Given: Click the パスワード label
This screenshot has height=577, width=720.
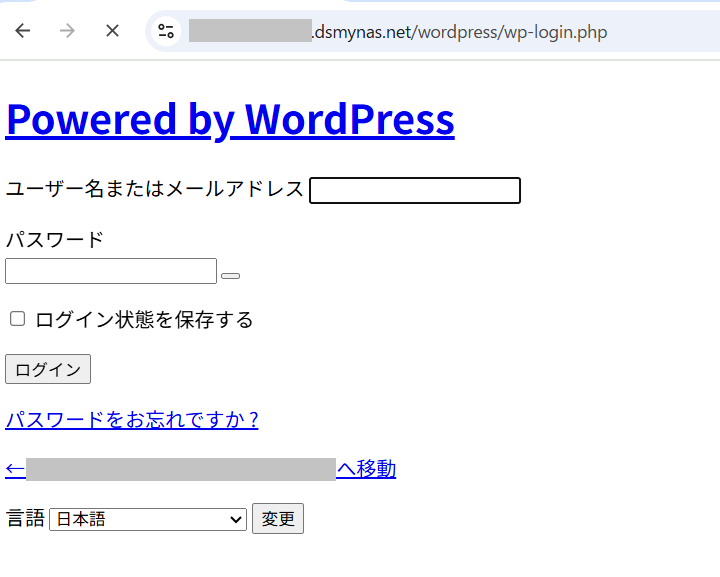Looking at the screenshot, I should 55,240.
